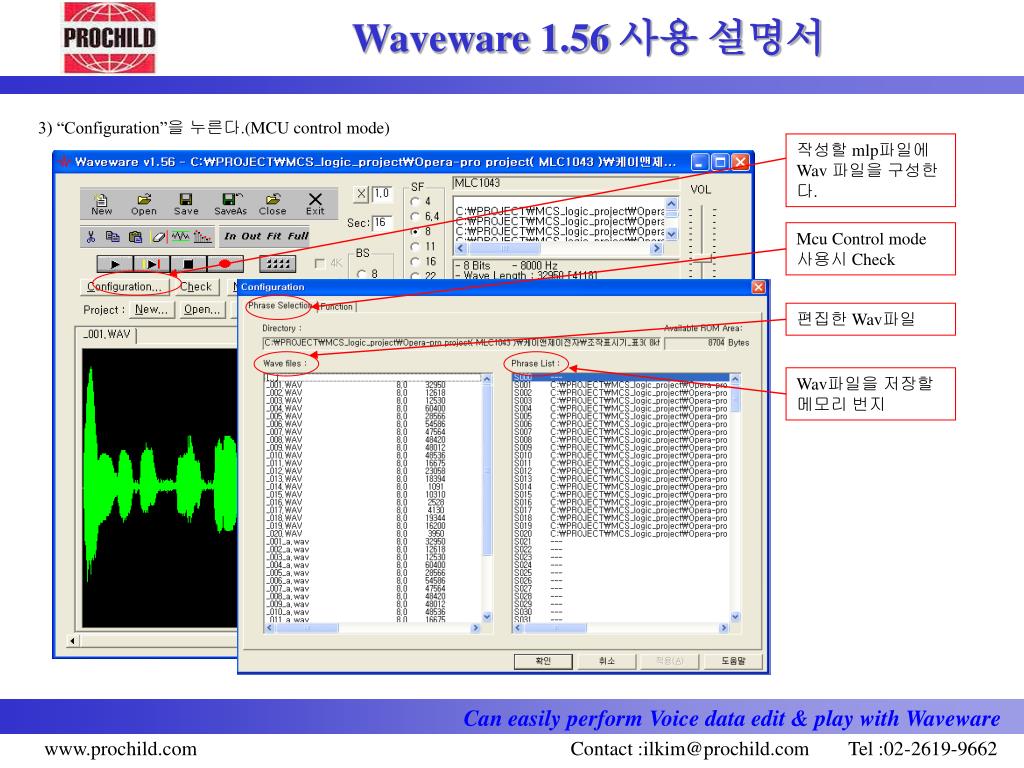Click the Open file toolbar icon
Screen dimensions: 1024x768
tap(144, 204)
